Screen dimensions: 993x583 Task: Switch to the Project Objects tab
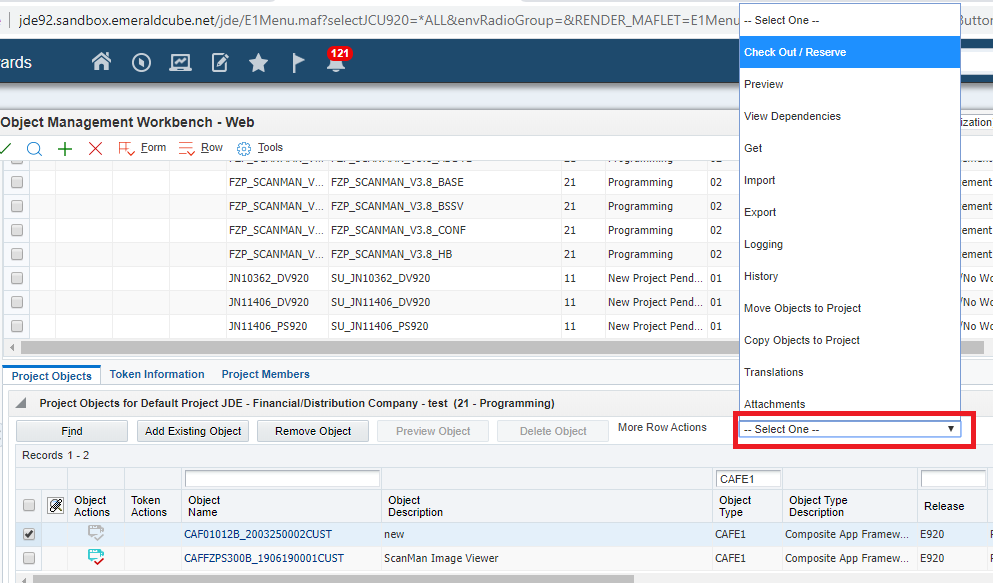coord(52,375)
